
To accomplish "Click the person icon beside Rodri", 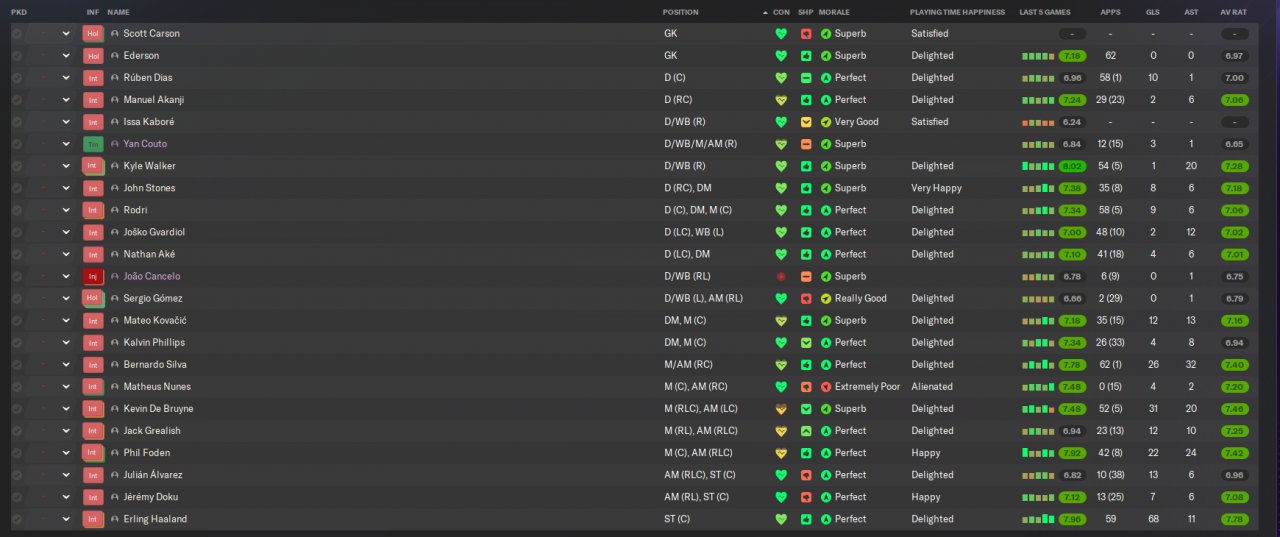I will pos(115,210).
